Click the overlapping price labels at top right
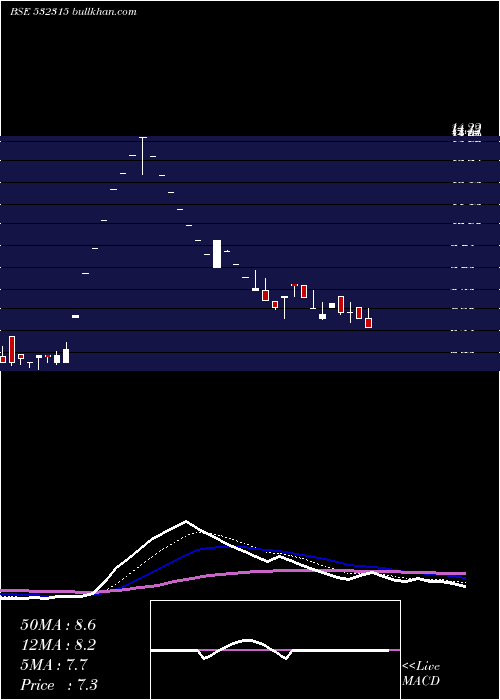The width and height of the screenshot is (500, 700). (x=467, y=130)
